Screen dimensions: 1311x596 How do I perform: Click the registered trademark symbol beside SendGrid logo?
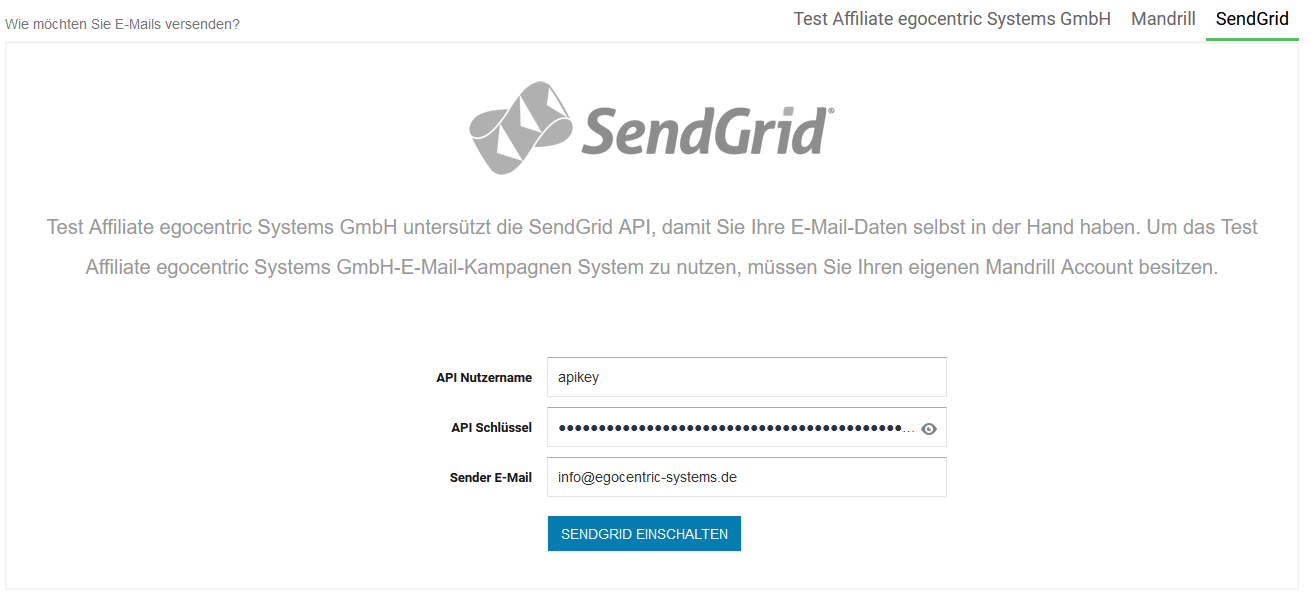pos(830,111)
